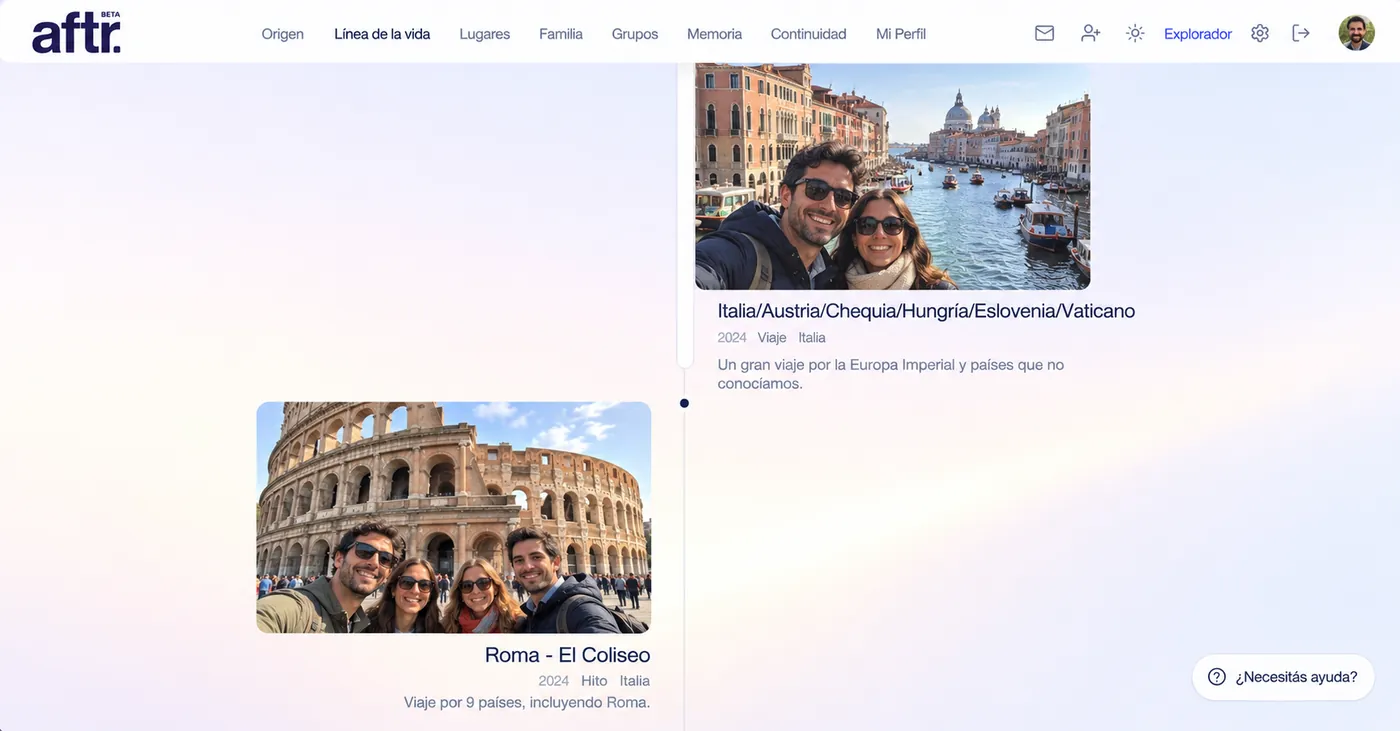The image size is (1400, 731).
Task: Click the 2024 year on the Roma entry
Action: pos(554,681)
